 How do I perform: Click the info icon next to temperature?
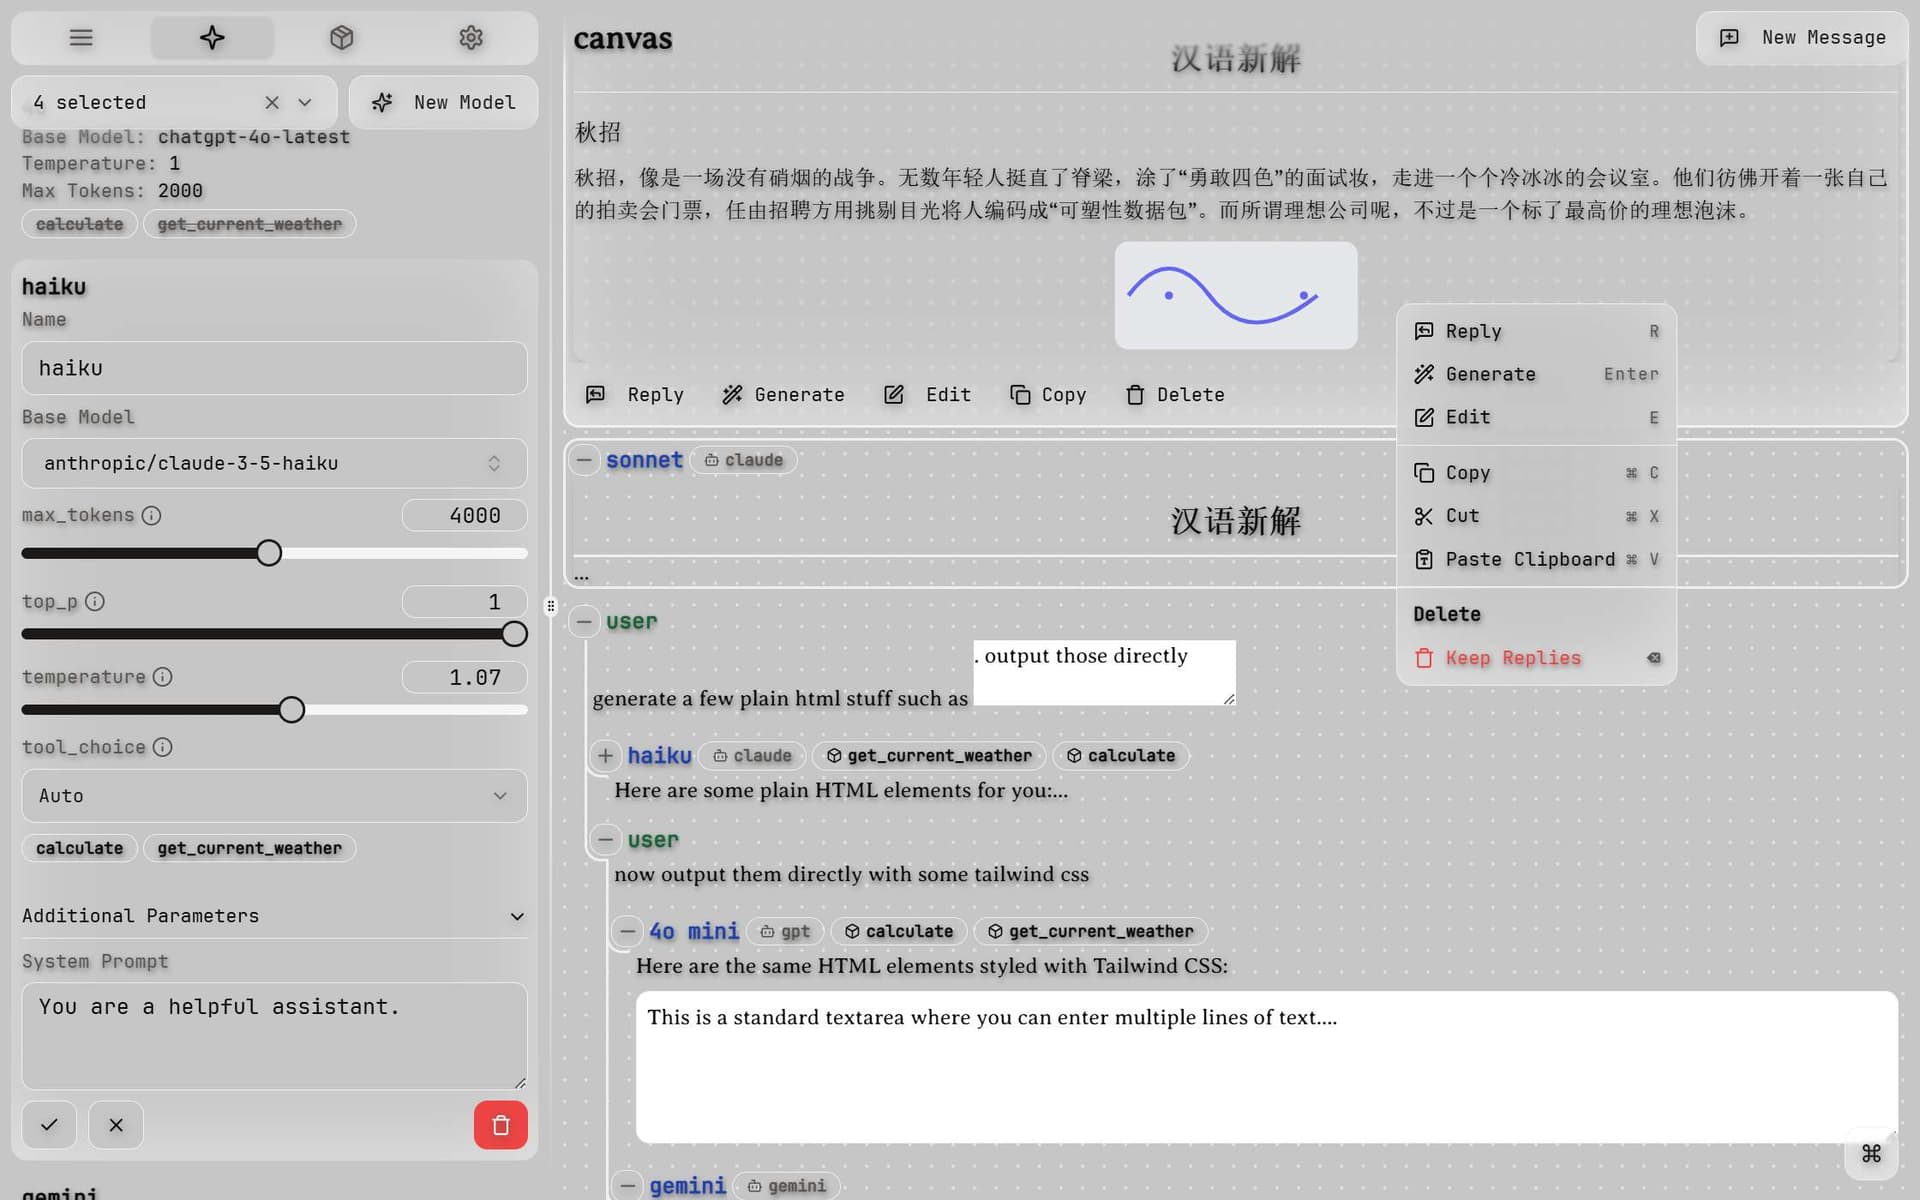coord(163,677)
